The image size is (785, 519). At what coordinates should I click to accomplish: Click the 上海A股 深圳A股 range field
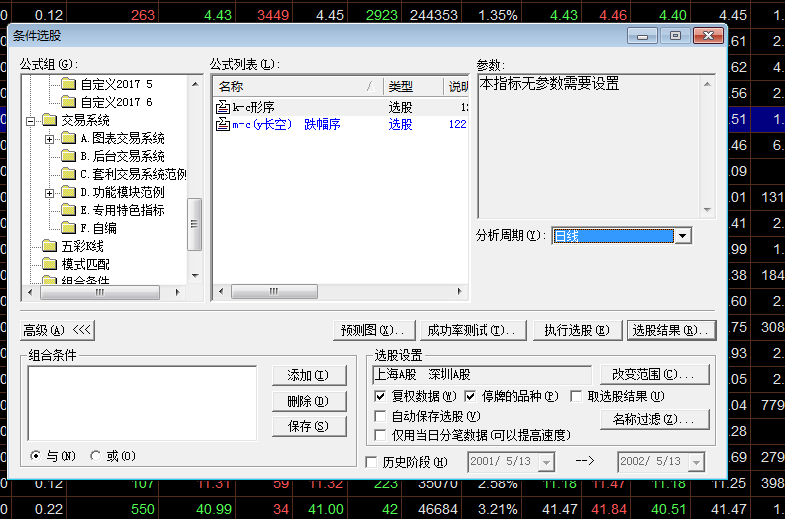(482, 374)
